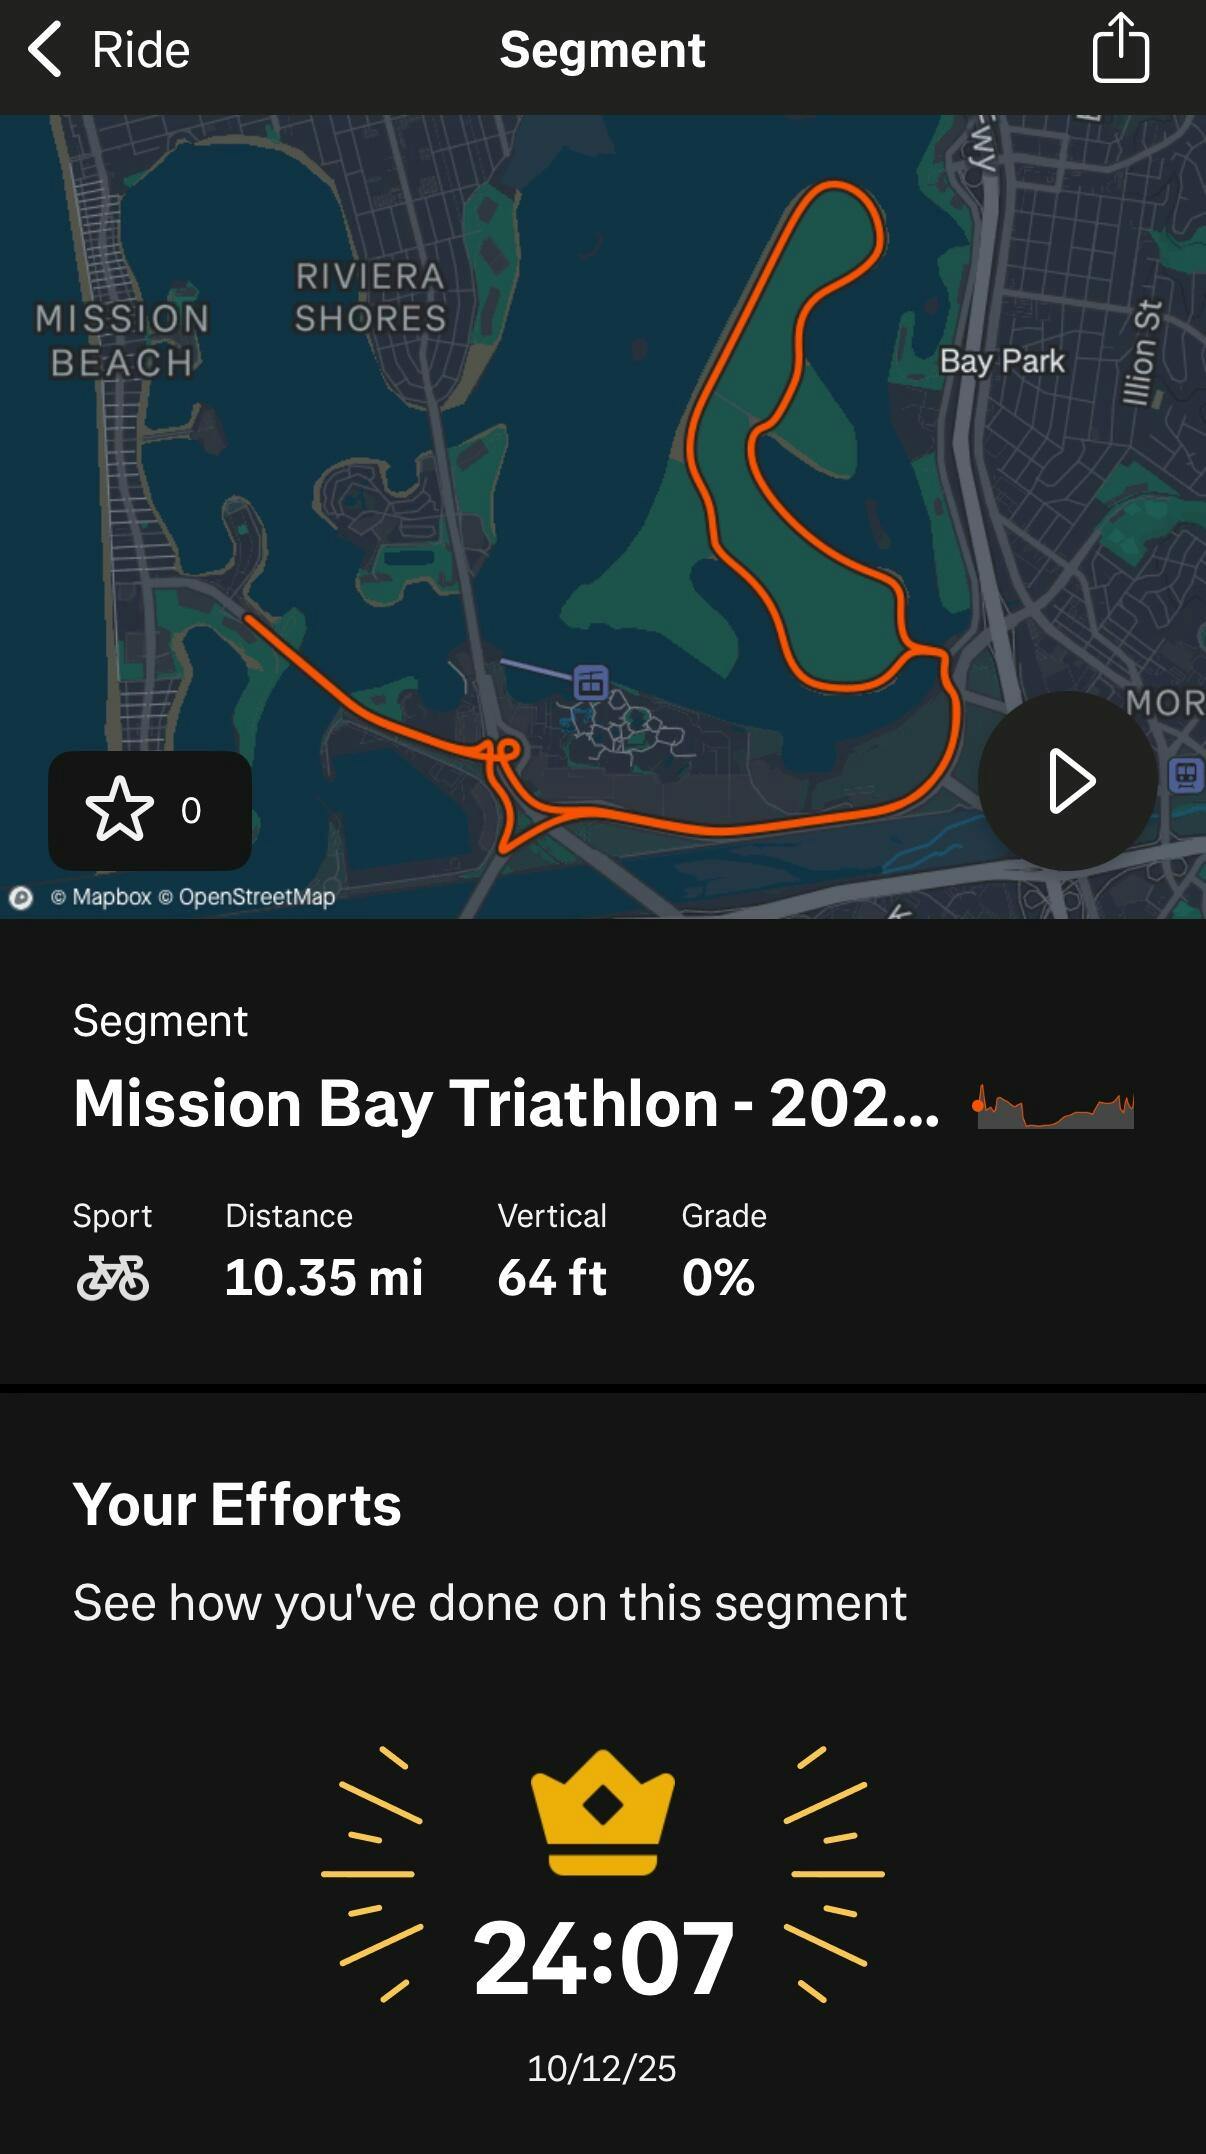The image size is (1206, 2154).
Task: Open the share sheet icon
Action: click(1120, 48)
